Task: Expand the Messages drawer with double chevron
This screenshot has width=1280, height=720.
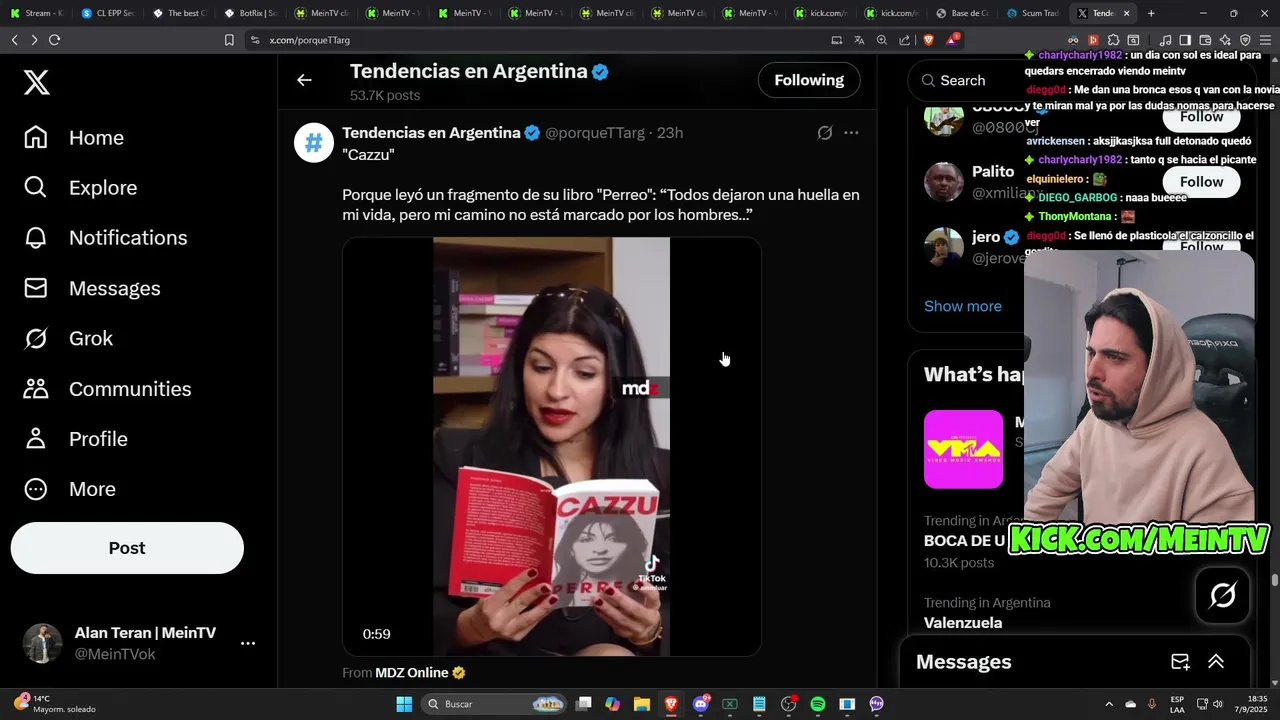Action: tap(1216, 662)
